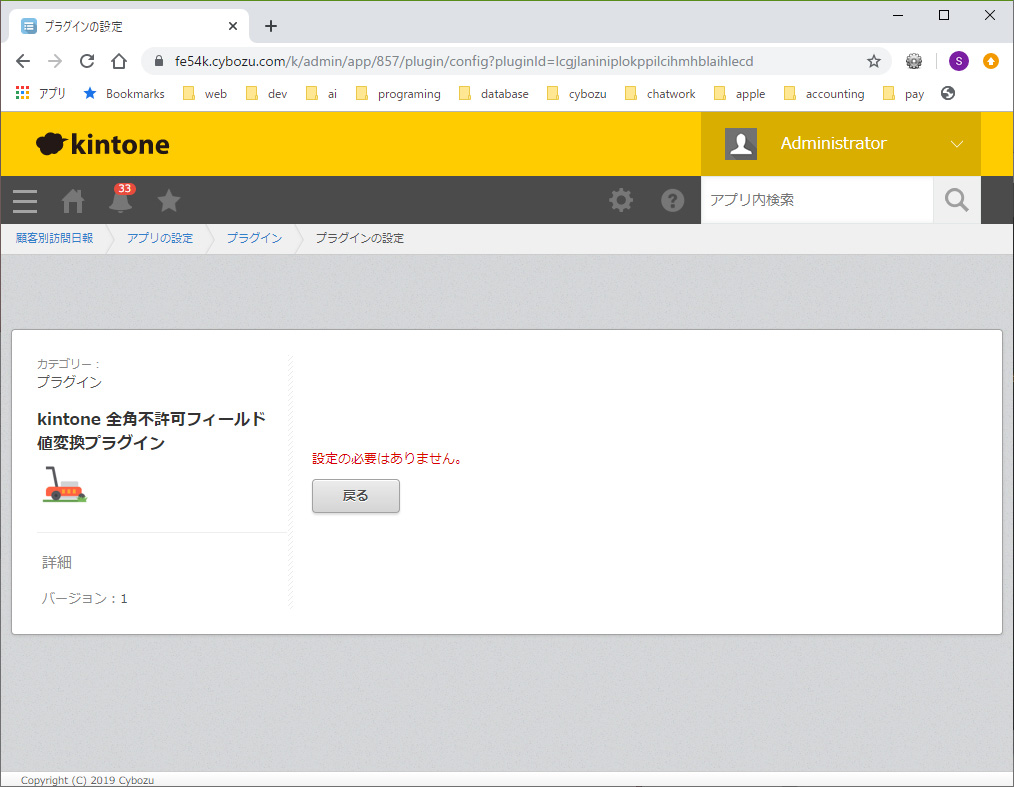Viewport: 1014px width, 787px height.
Task: Bookmark this page with star icon
Action: (x=874, y=61)
